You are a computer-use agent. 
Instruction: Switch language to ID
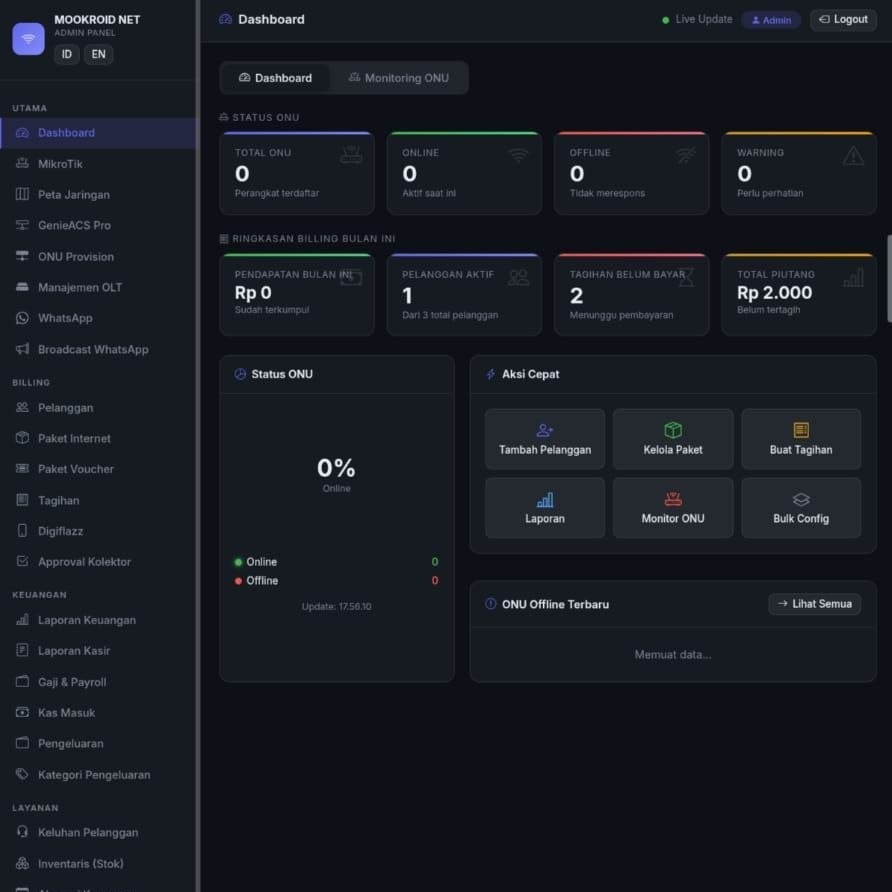click(67, 55)
